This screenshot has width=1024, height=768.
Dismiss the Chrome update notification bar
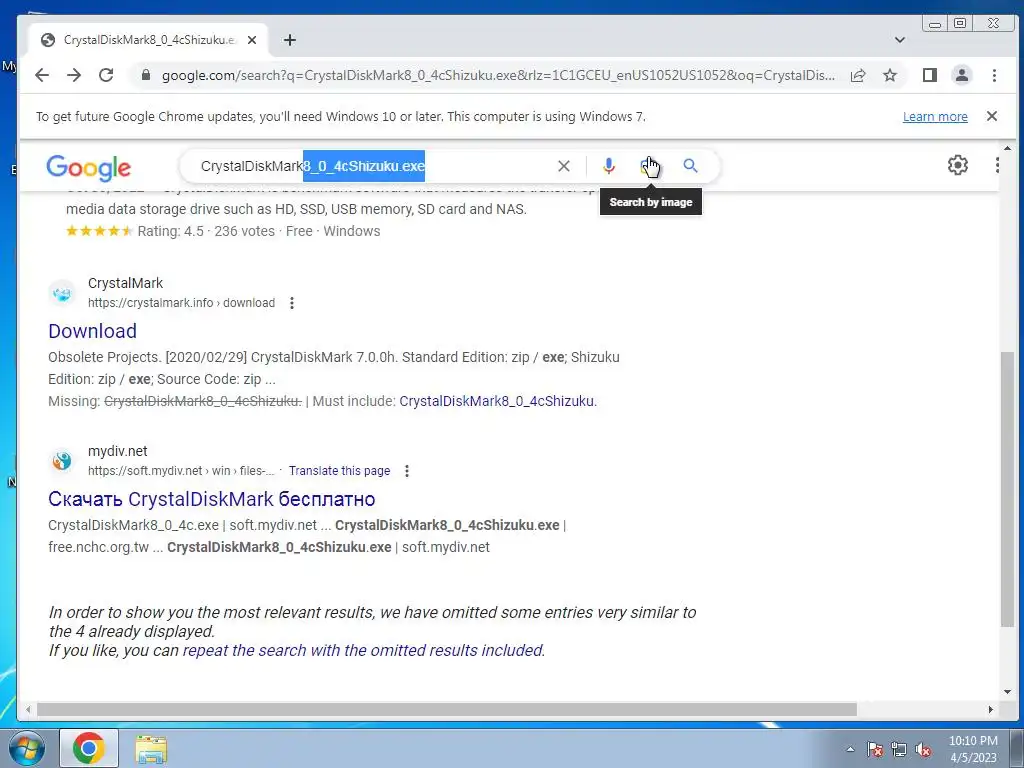[x=991, y=116]
